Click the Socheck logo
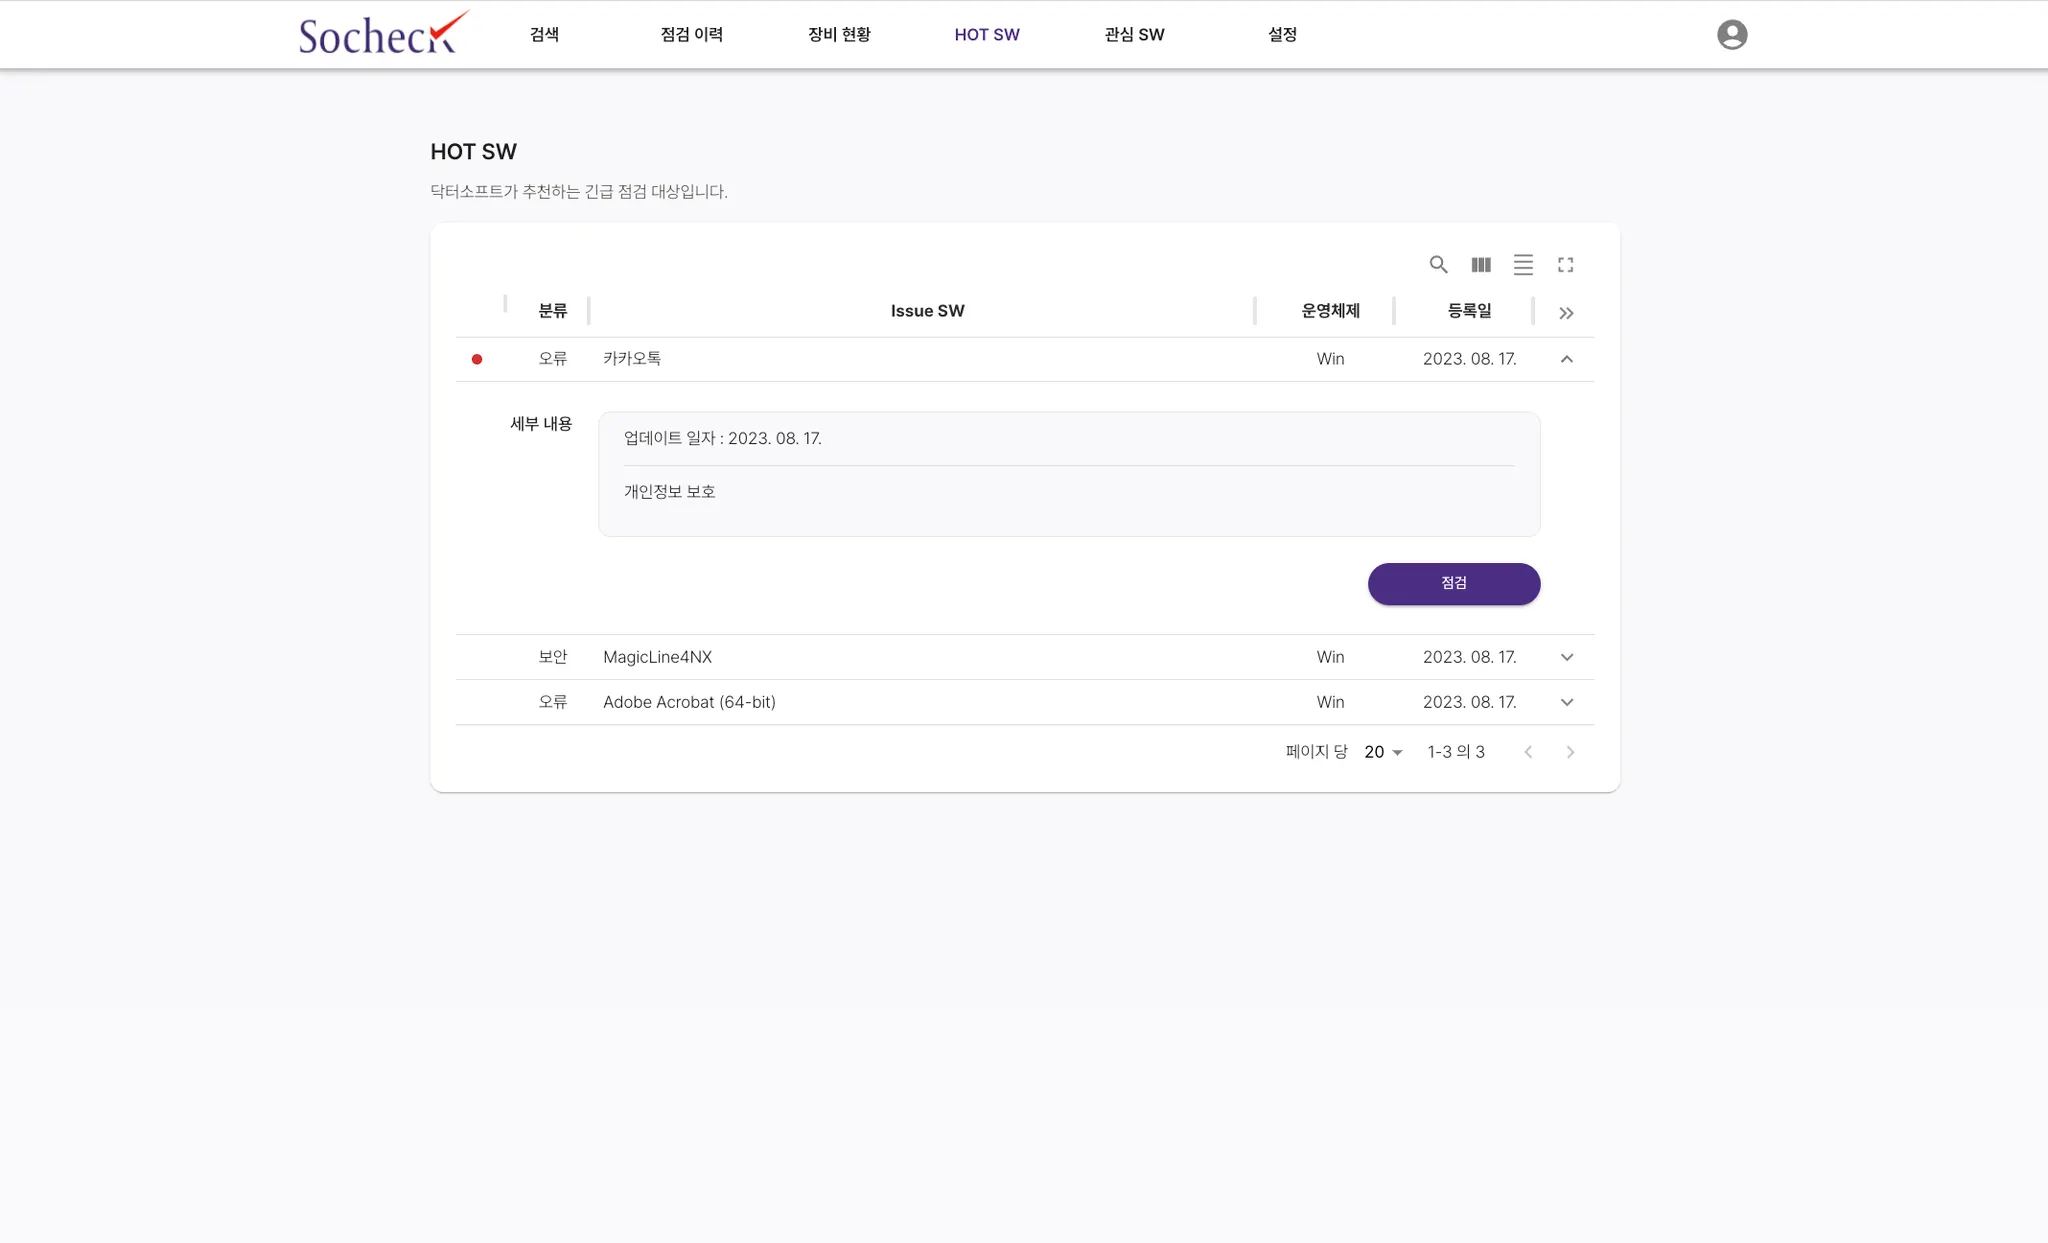Image resolution: width=2048 pixels, height=1243 pixels. 381,34
